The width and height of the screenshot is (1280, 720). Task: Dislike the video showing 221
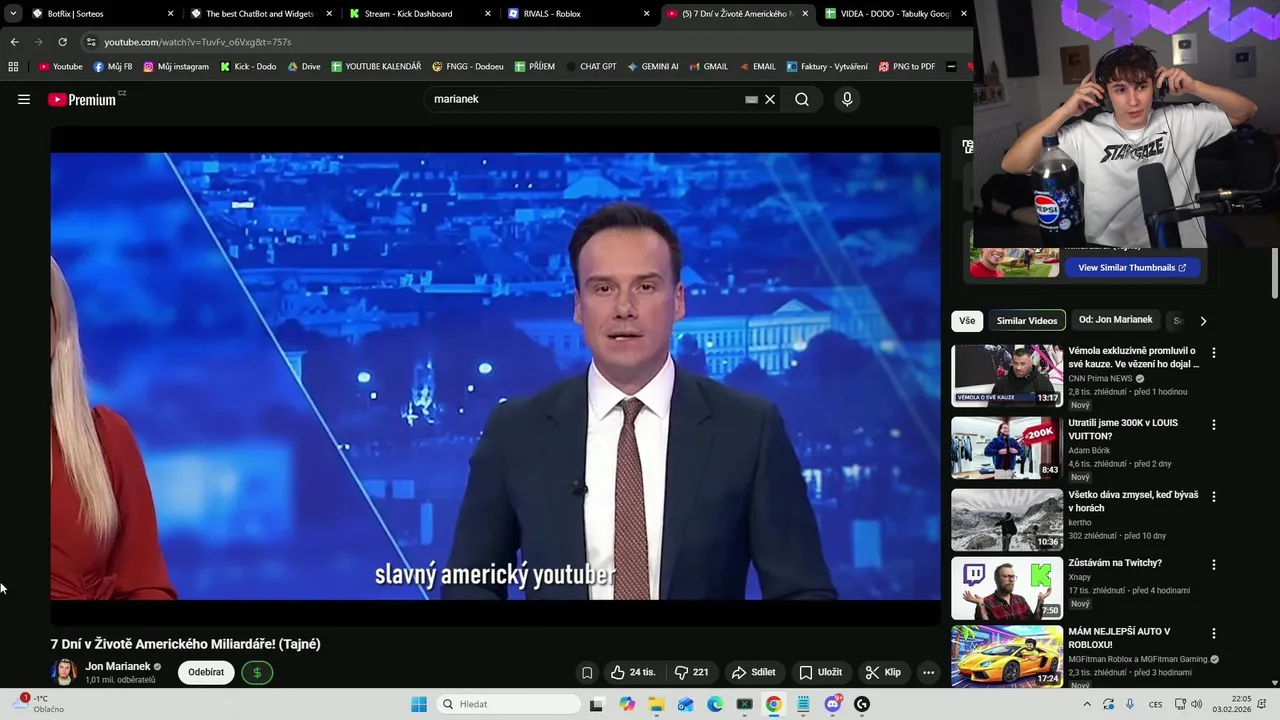pos(691,672)
